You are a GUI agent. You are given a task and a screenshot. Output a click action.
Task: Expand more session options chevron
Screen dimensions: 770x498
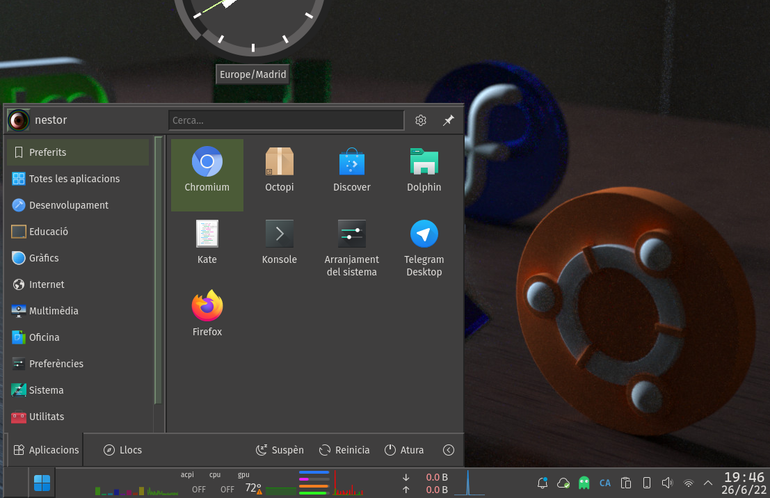448,450
